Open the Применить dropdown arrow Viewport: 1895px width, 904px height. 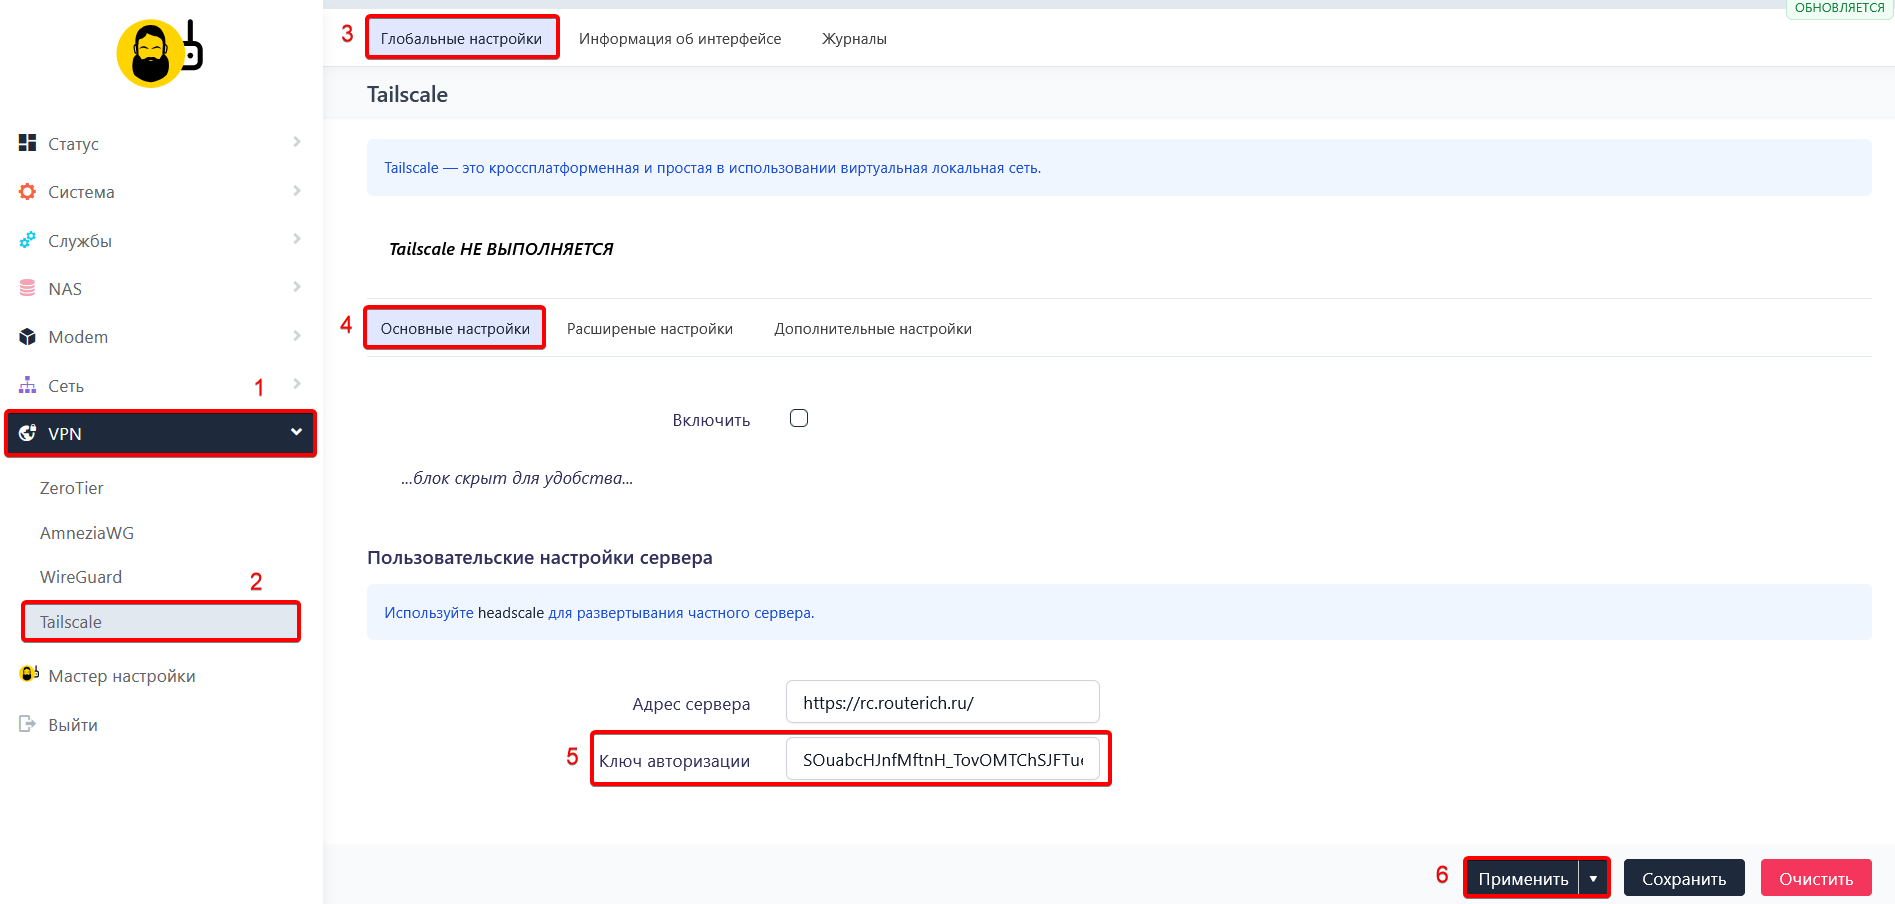pos(1593,877)
